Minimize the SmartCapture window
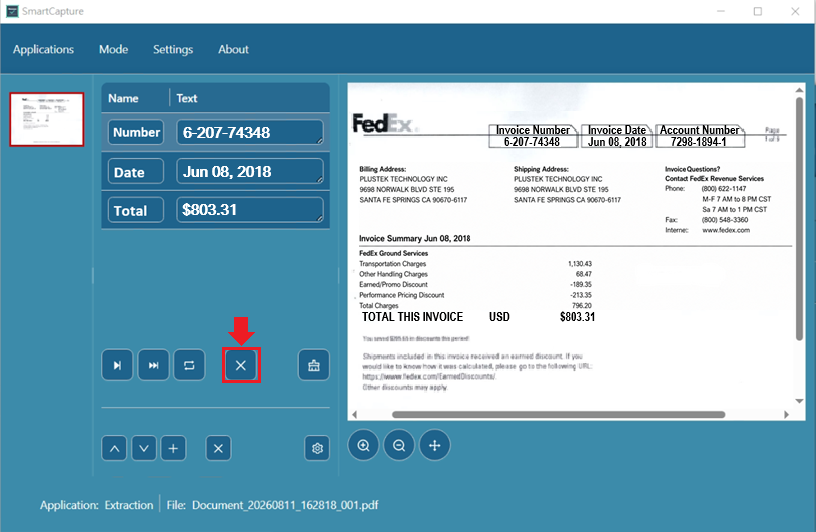Image resolution: width=816 pixels, height=532 pixels. (x=721, y=11)
